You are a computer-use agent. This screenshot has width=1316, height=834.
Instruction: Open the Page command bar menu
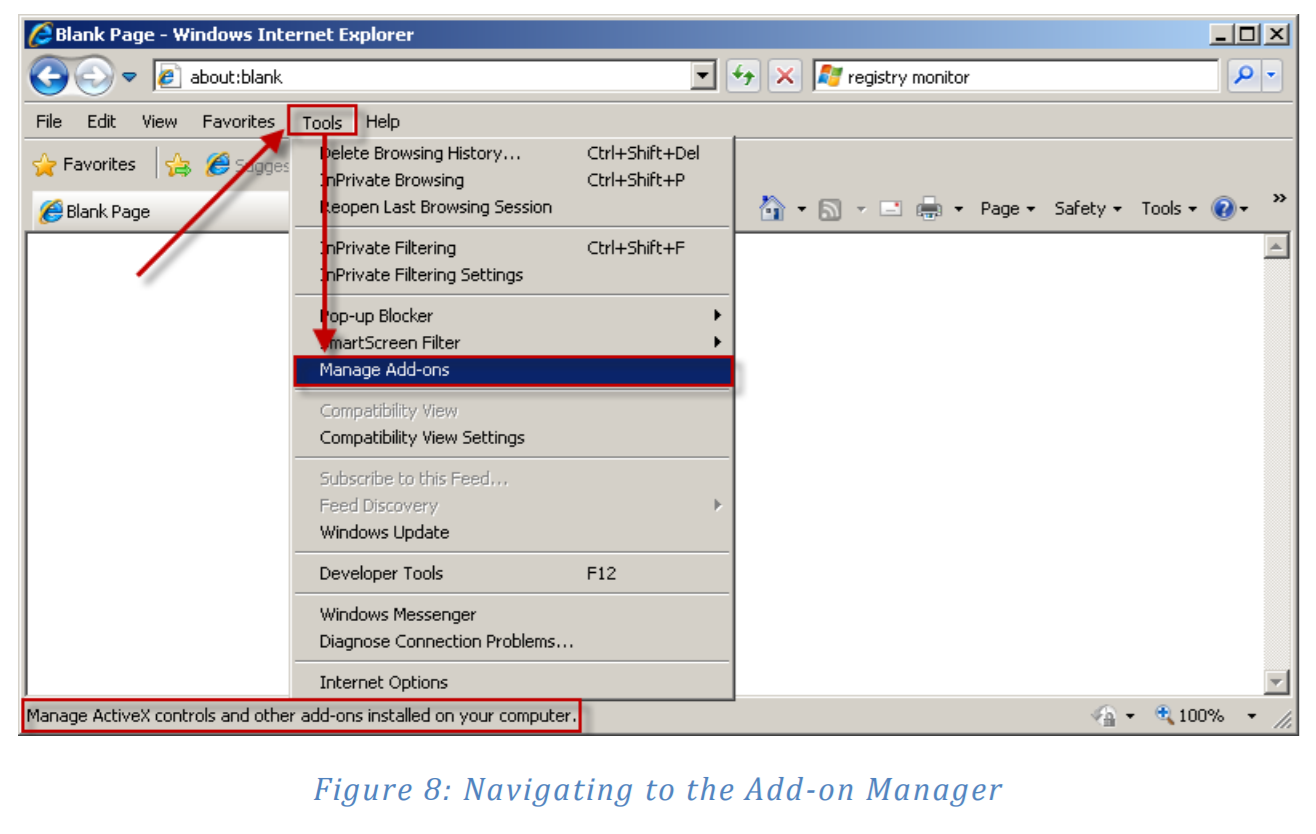1008,208
